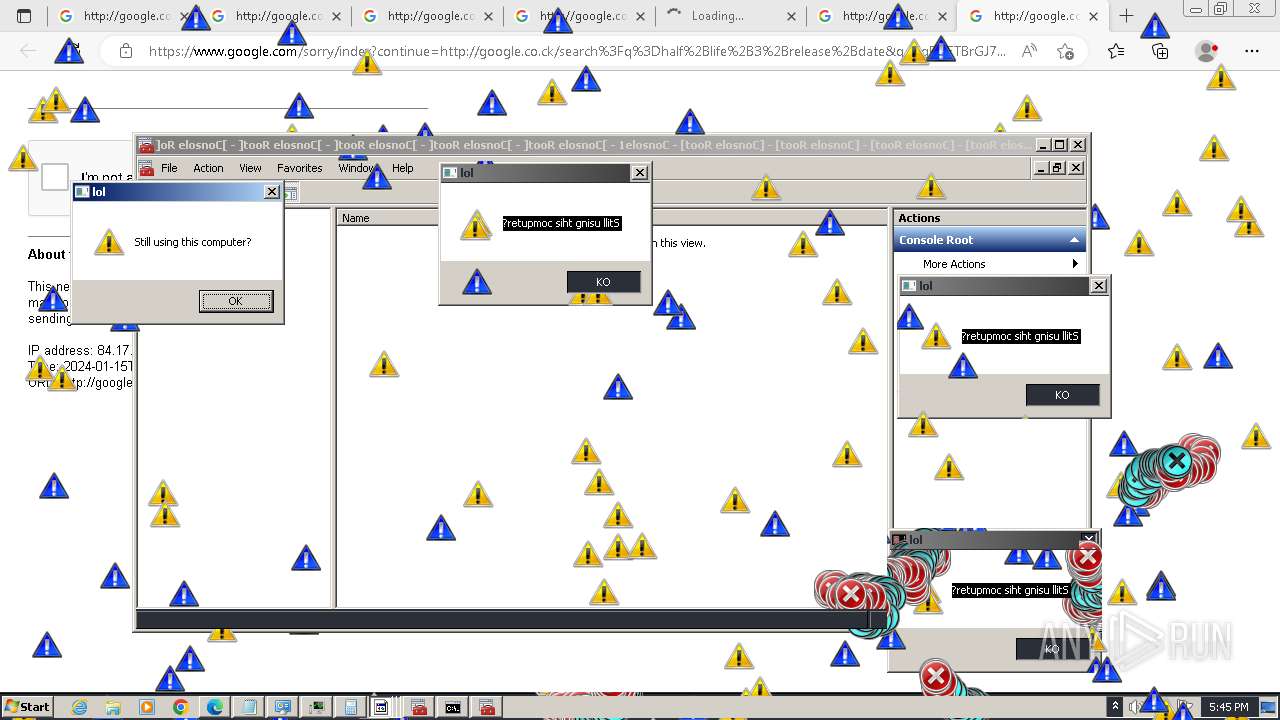1280x720 pixels.
Task: Click KO in lol dialog over Actions pane
Action: (1062, 395)
